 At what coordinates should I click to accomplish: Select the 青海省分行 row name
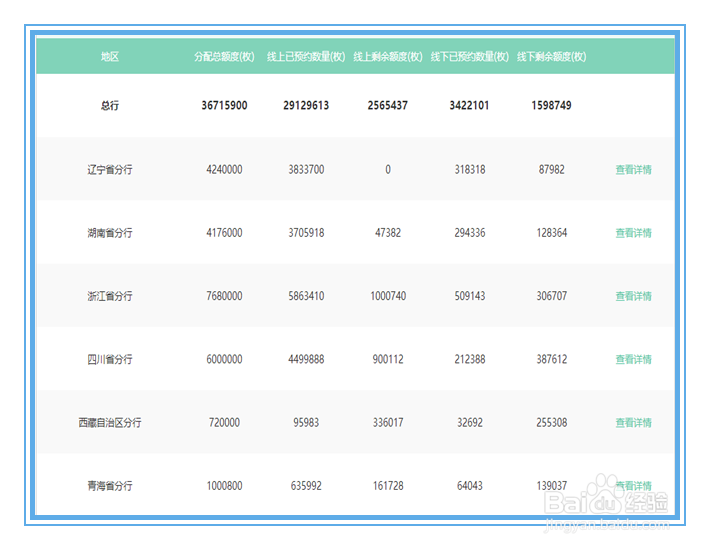click(x=110, y=486)
